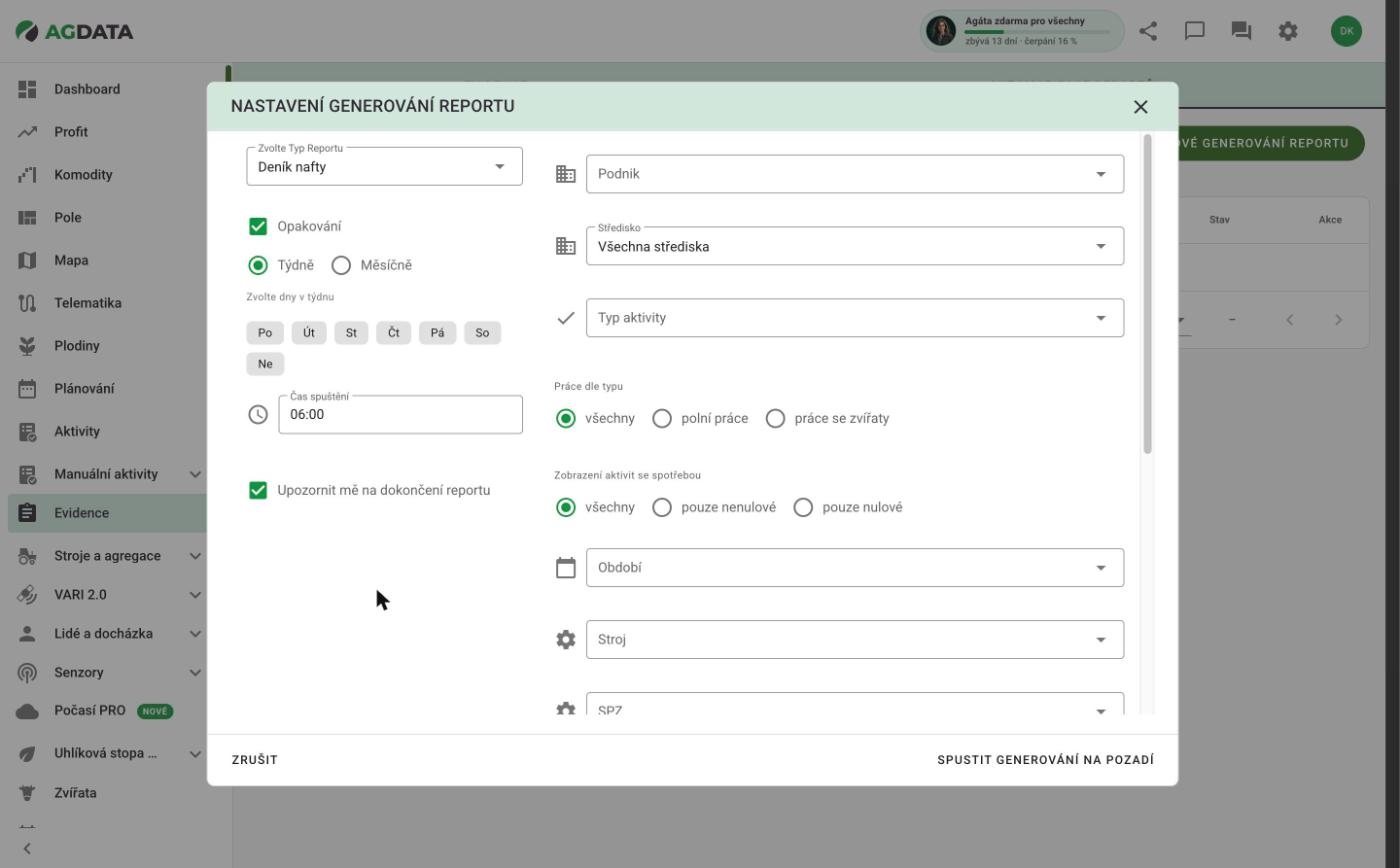Expand Manuální aktivity in sidebar
The image size is (1400, 868).
195,474
